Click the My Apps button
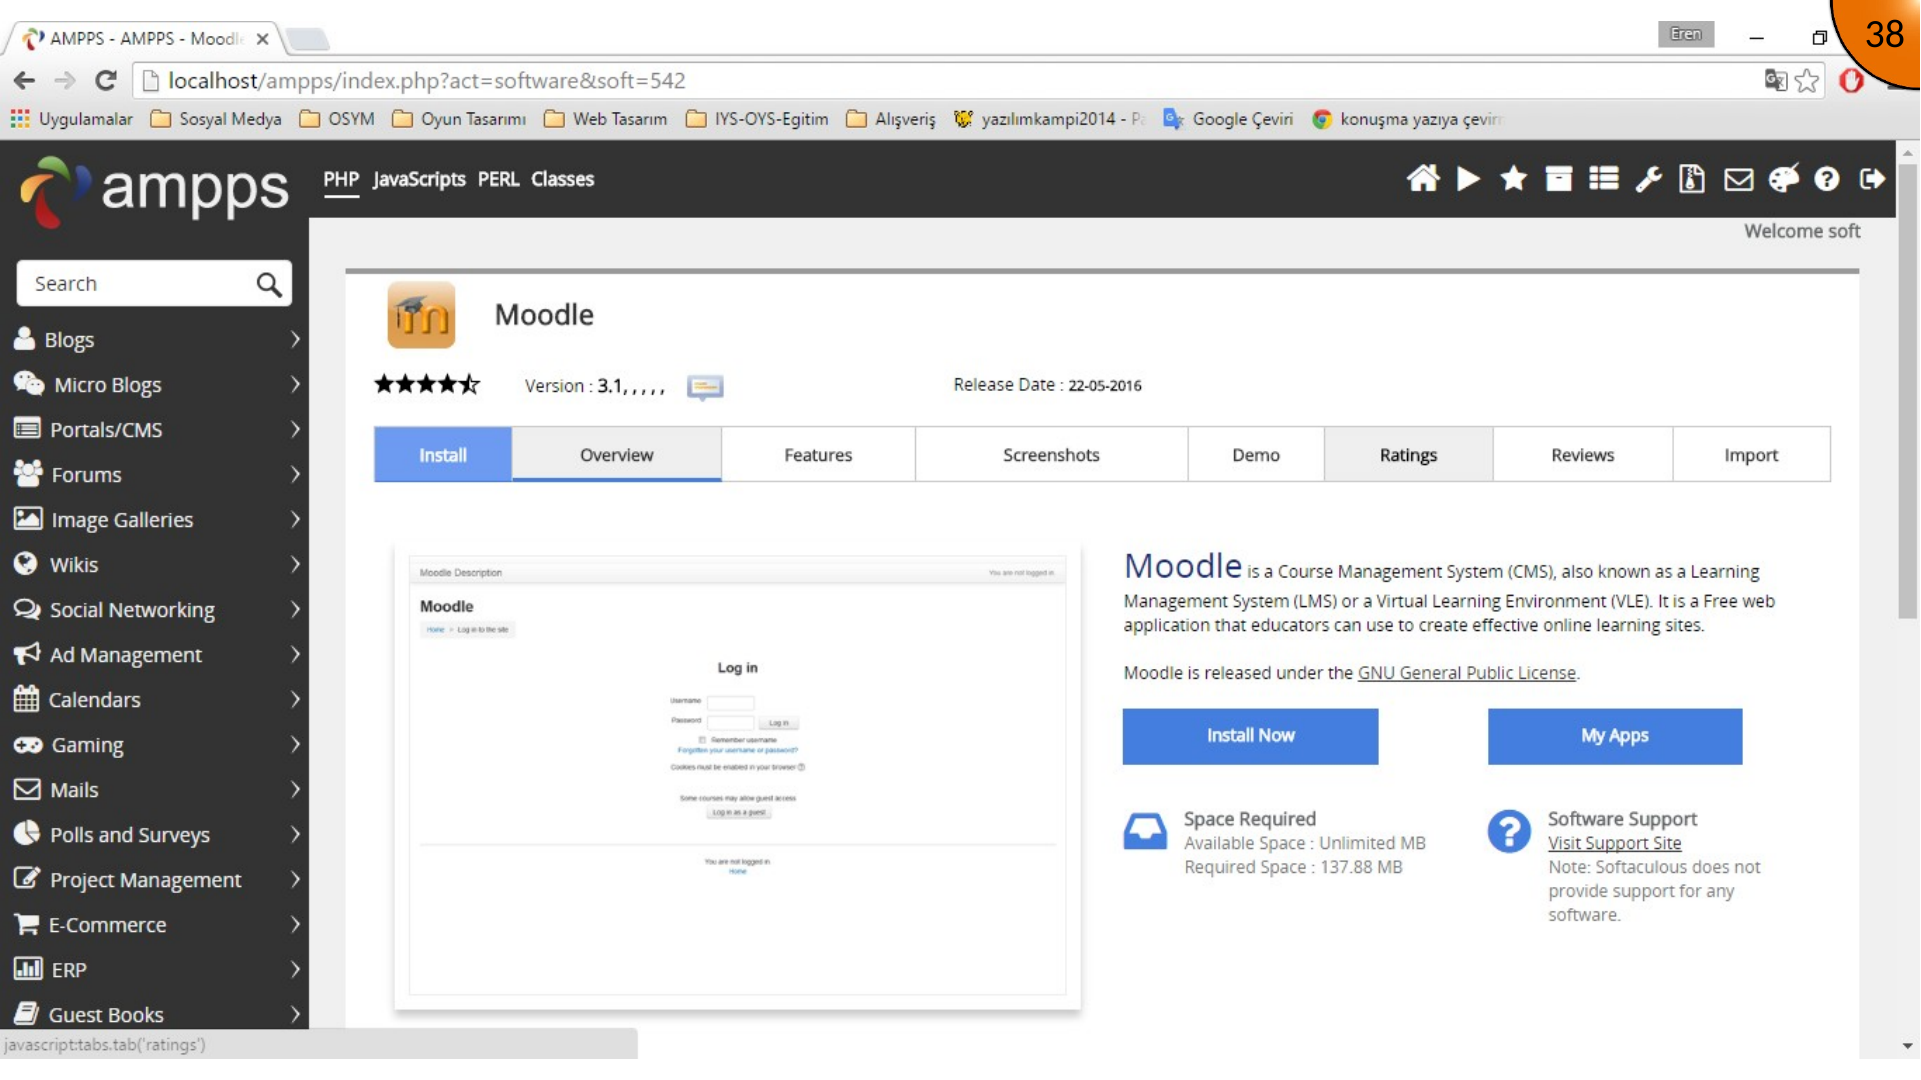1921x1080 pixels. click(1615, 736)
